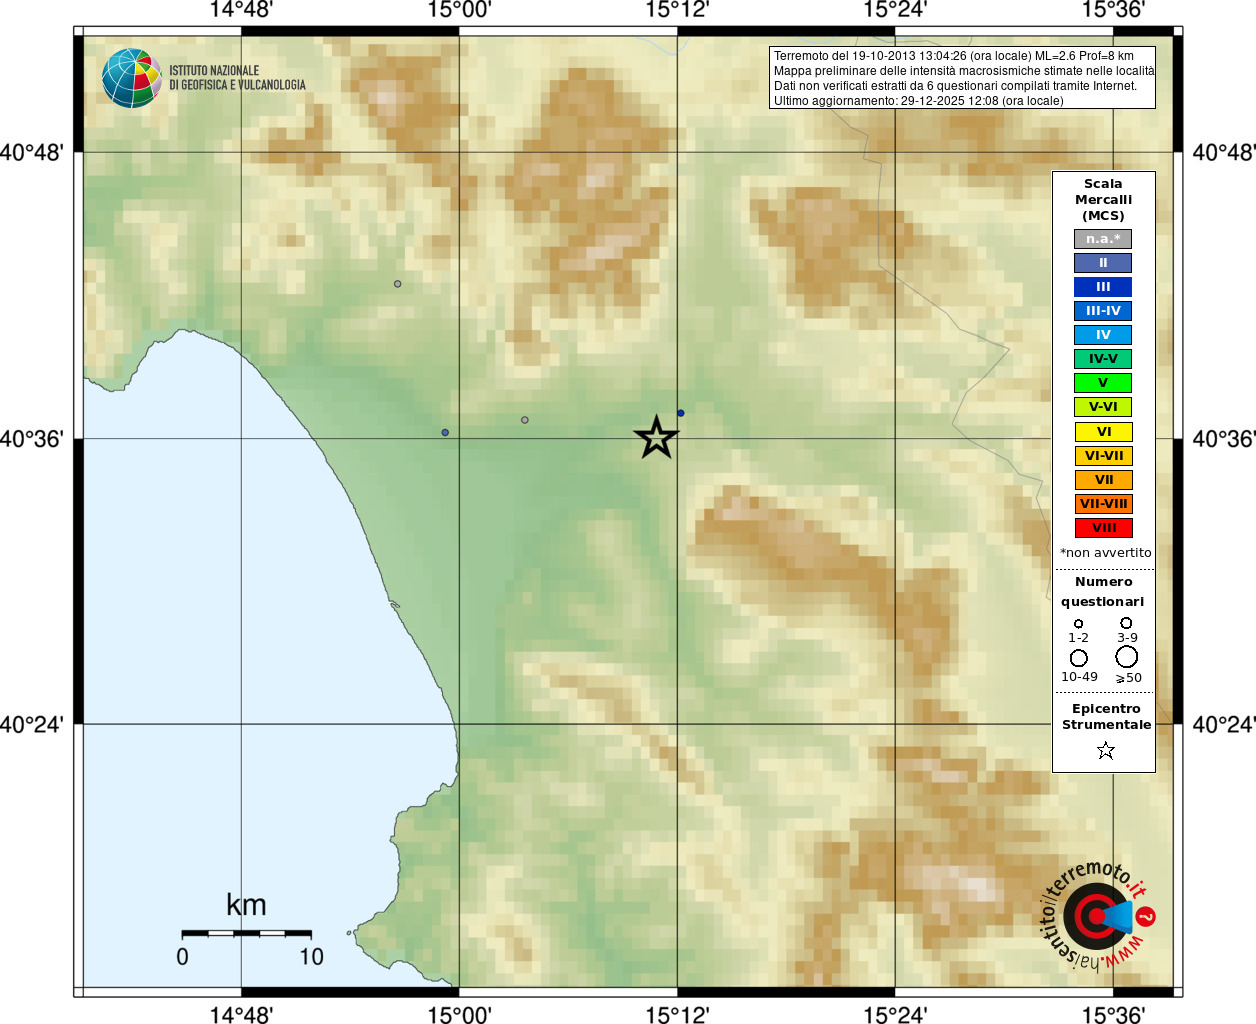Image resolution: width=1256 pixels, height=1024 pixels.
Task: Select the n.a.* gray legend swatch
Action: (1103, 239)
